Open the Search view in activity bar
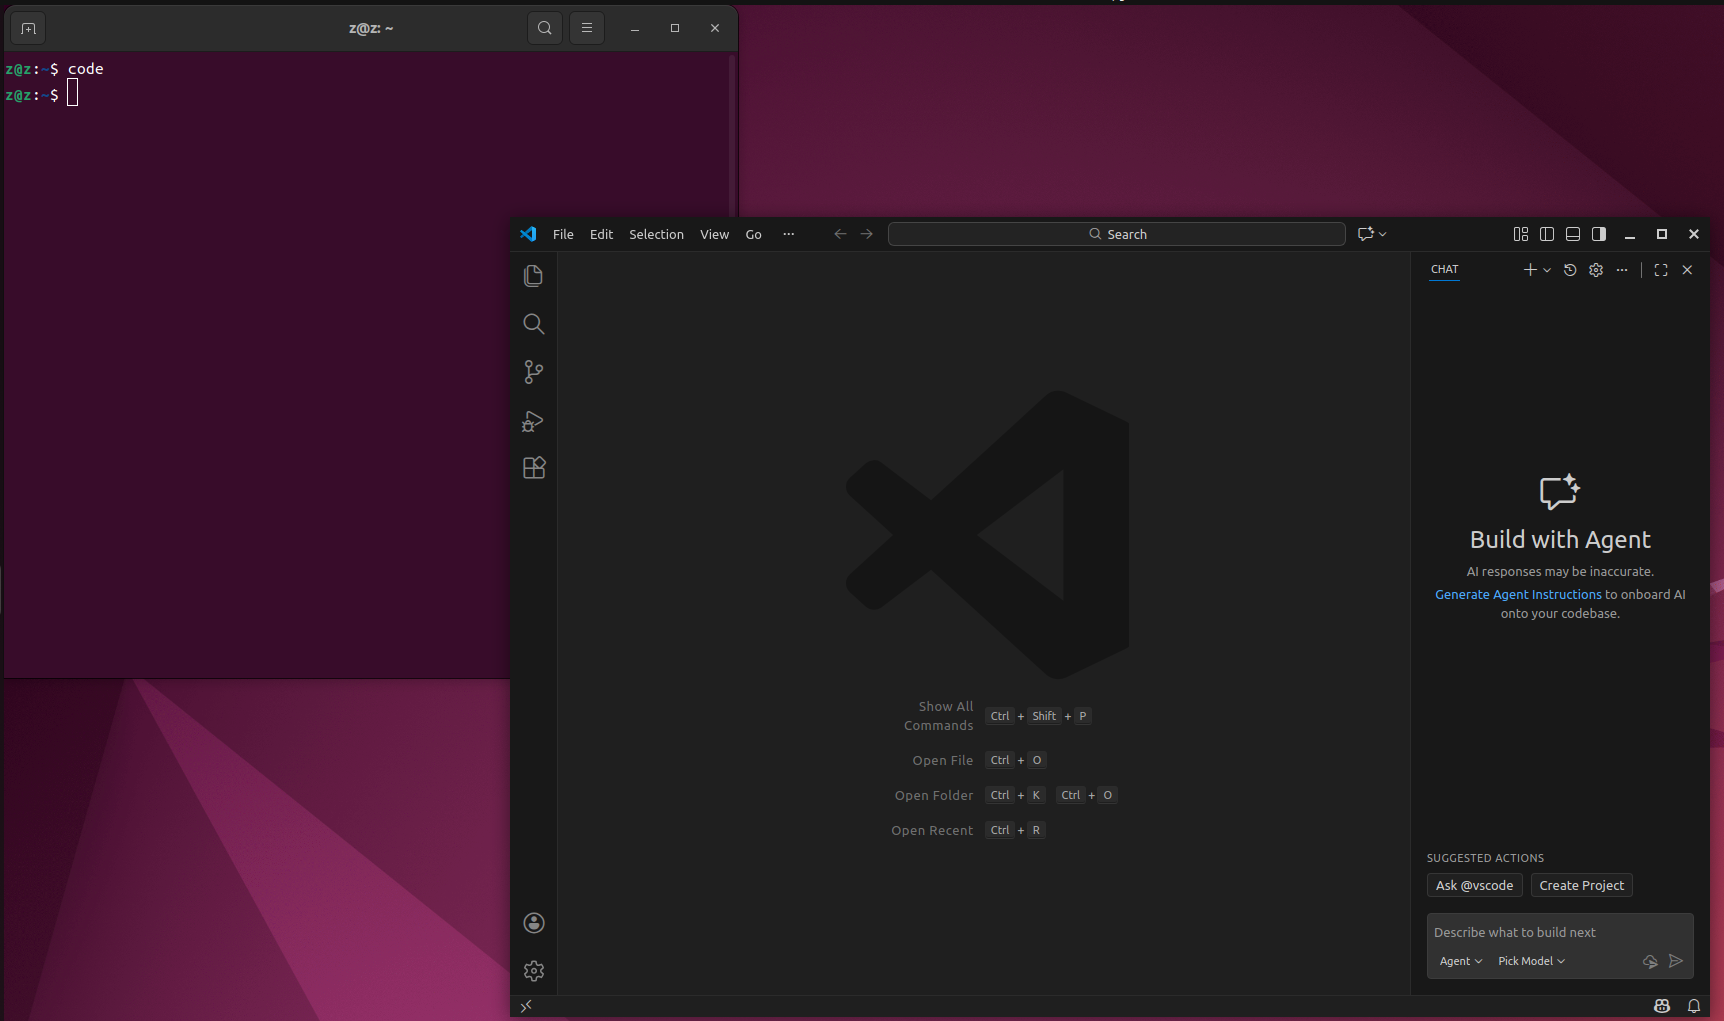The image size is (1724, 1021). (534, 324)
